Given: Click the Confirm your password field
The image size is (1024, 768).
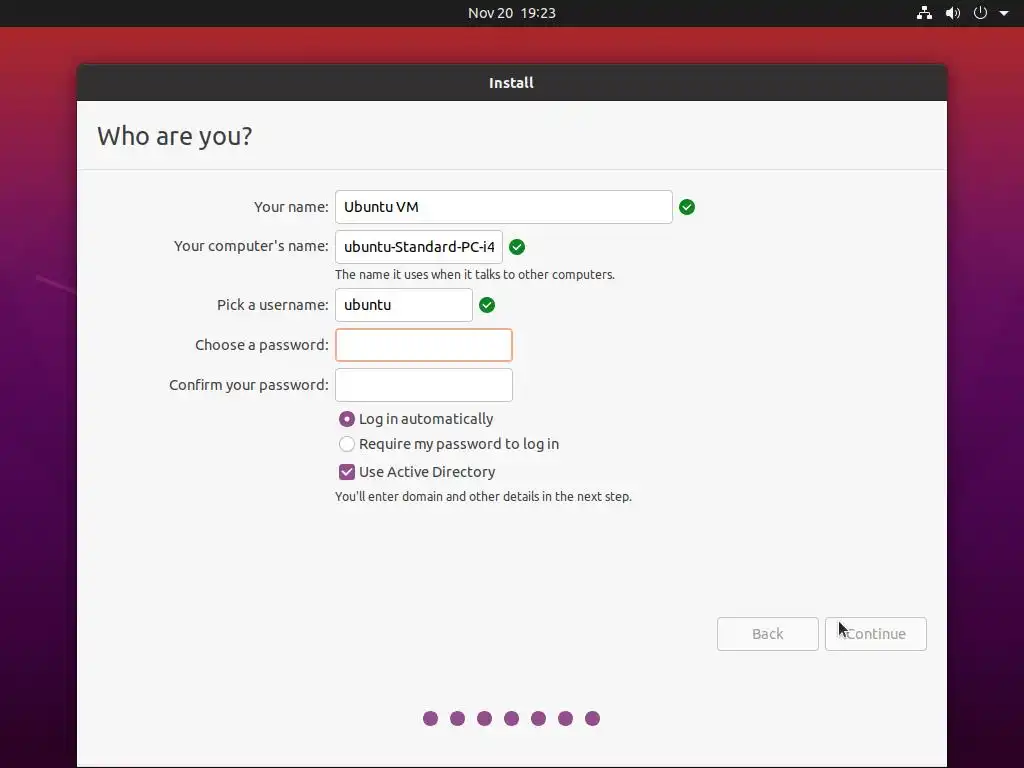Looking at the screenshot, I should 424,385.
